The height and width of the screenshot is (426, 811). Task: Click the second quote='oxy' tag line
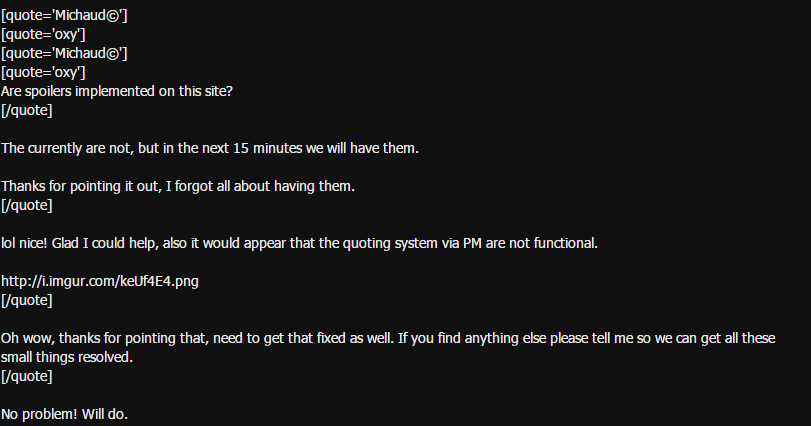43,72
